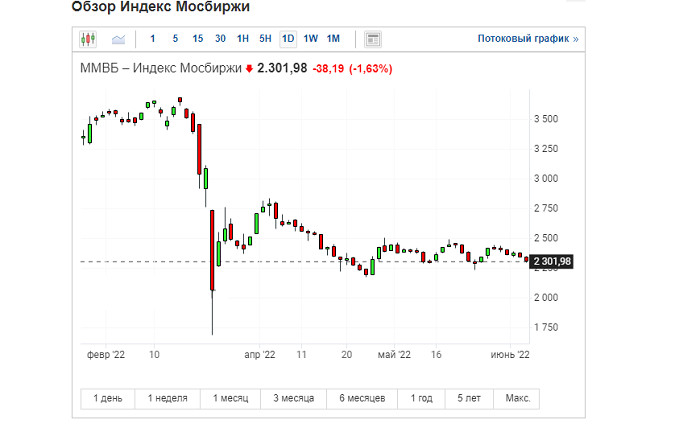Switch to area chart type
The width and height of the screenshot is (675, 428).
click(x=118, y=39)
